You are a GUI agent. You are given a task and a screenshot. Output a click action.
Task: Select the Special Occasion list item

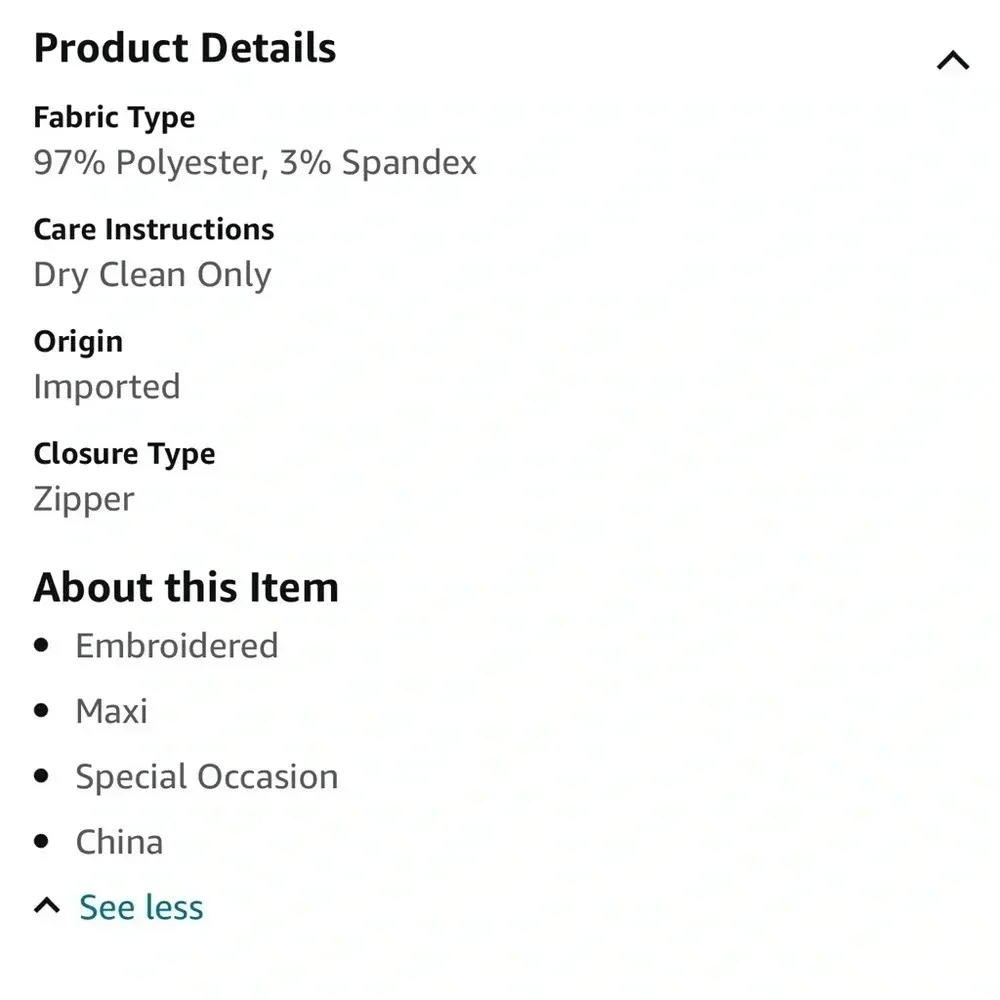[x=207, y=777]
